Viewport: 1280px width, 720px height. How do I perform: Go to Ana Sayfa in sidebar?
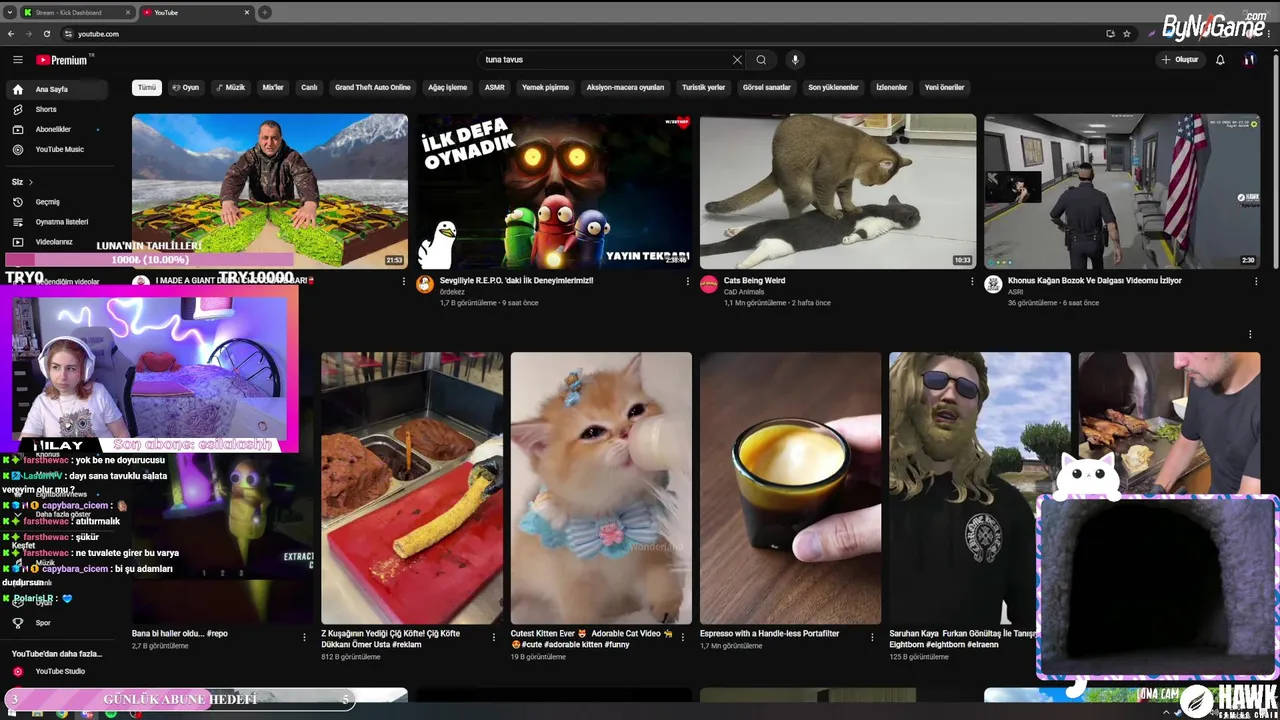[56, 89]
